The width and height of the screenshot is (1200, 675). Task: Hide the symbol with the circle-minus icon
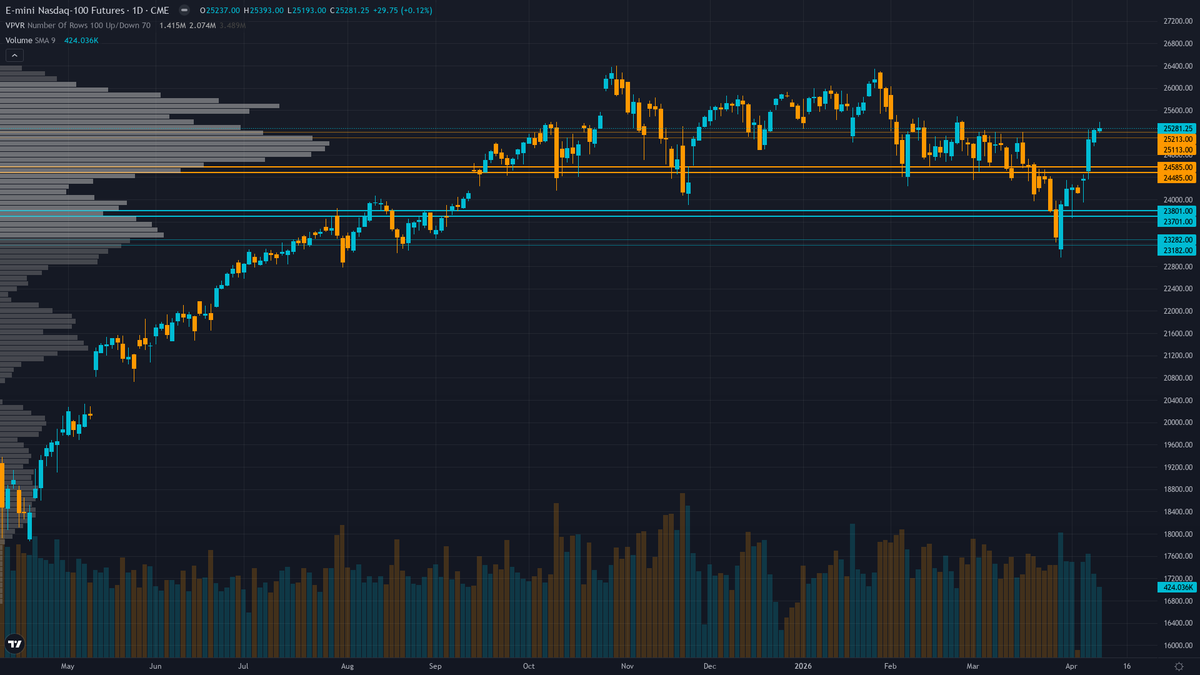[x=184, y=10]
